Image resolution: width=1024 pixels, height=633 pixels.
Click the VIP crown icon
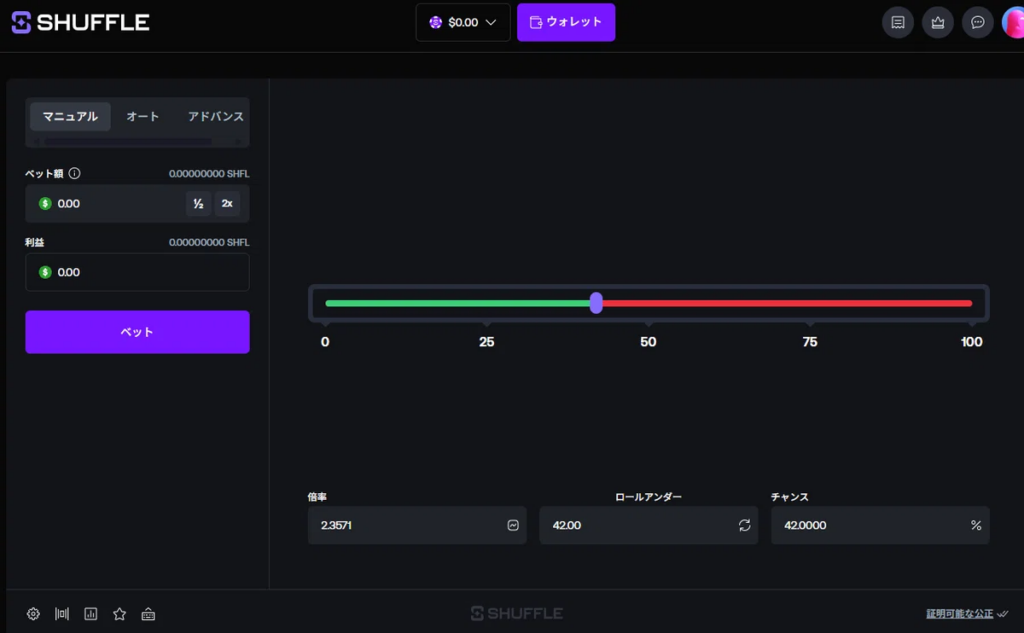pyautogui.click(x=937, y=22)
